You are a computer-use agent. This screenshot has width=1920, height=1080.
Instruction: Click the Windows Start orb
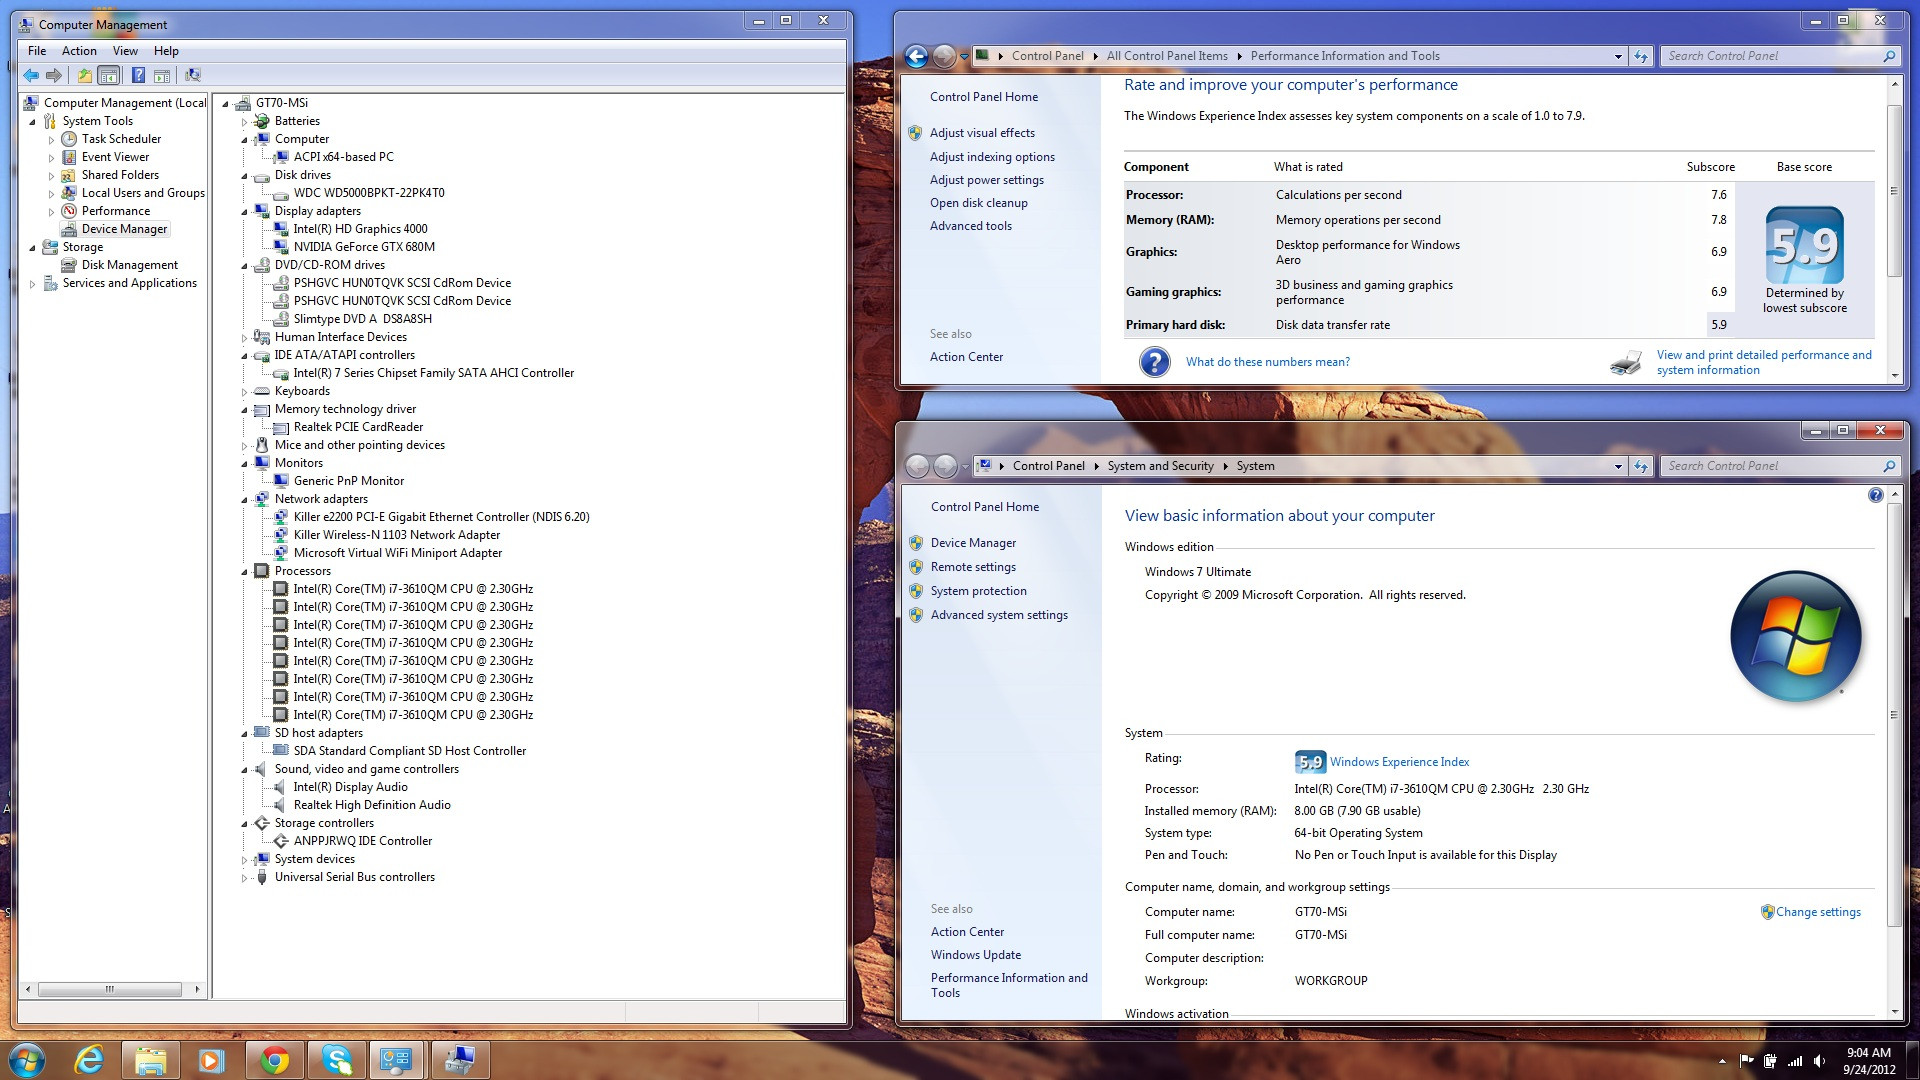(26, 1060)
